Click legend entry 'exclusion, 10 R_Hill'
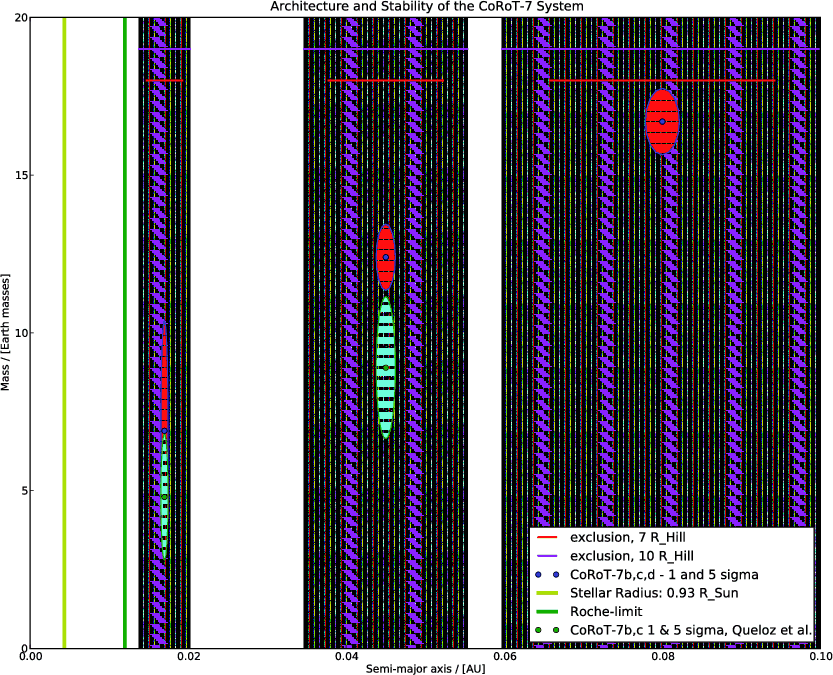Image resolution: width=833 pixels, height=675 pixels. pos(632,556)
